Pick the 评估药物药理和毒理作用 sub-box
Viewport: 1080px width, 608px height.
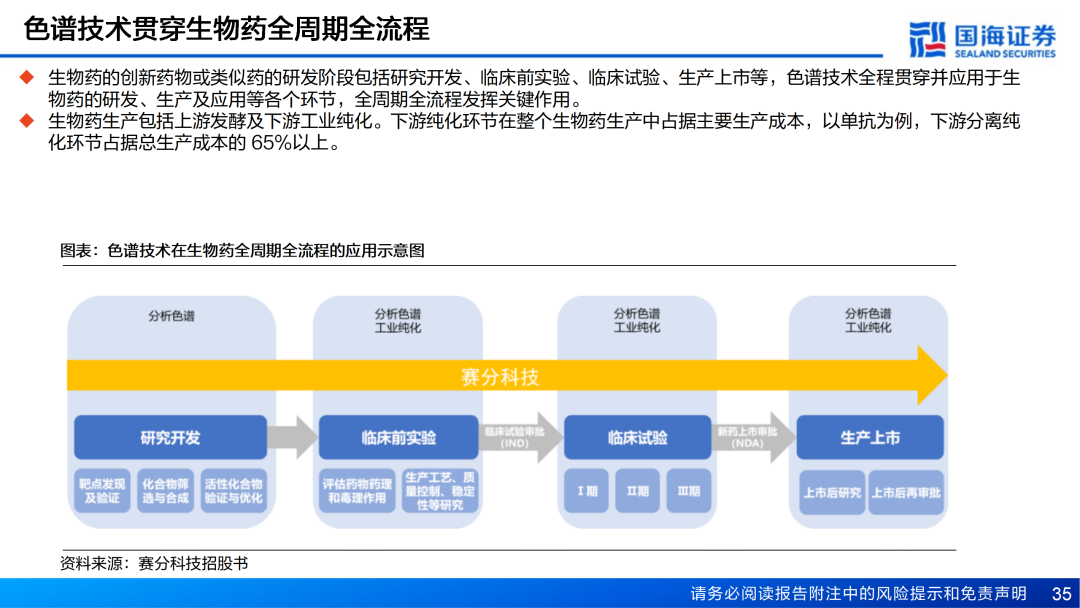pyautogui.click(x=357, y=491)
